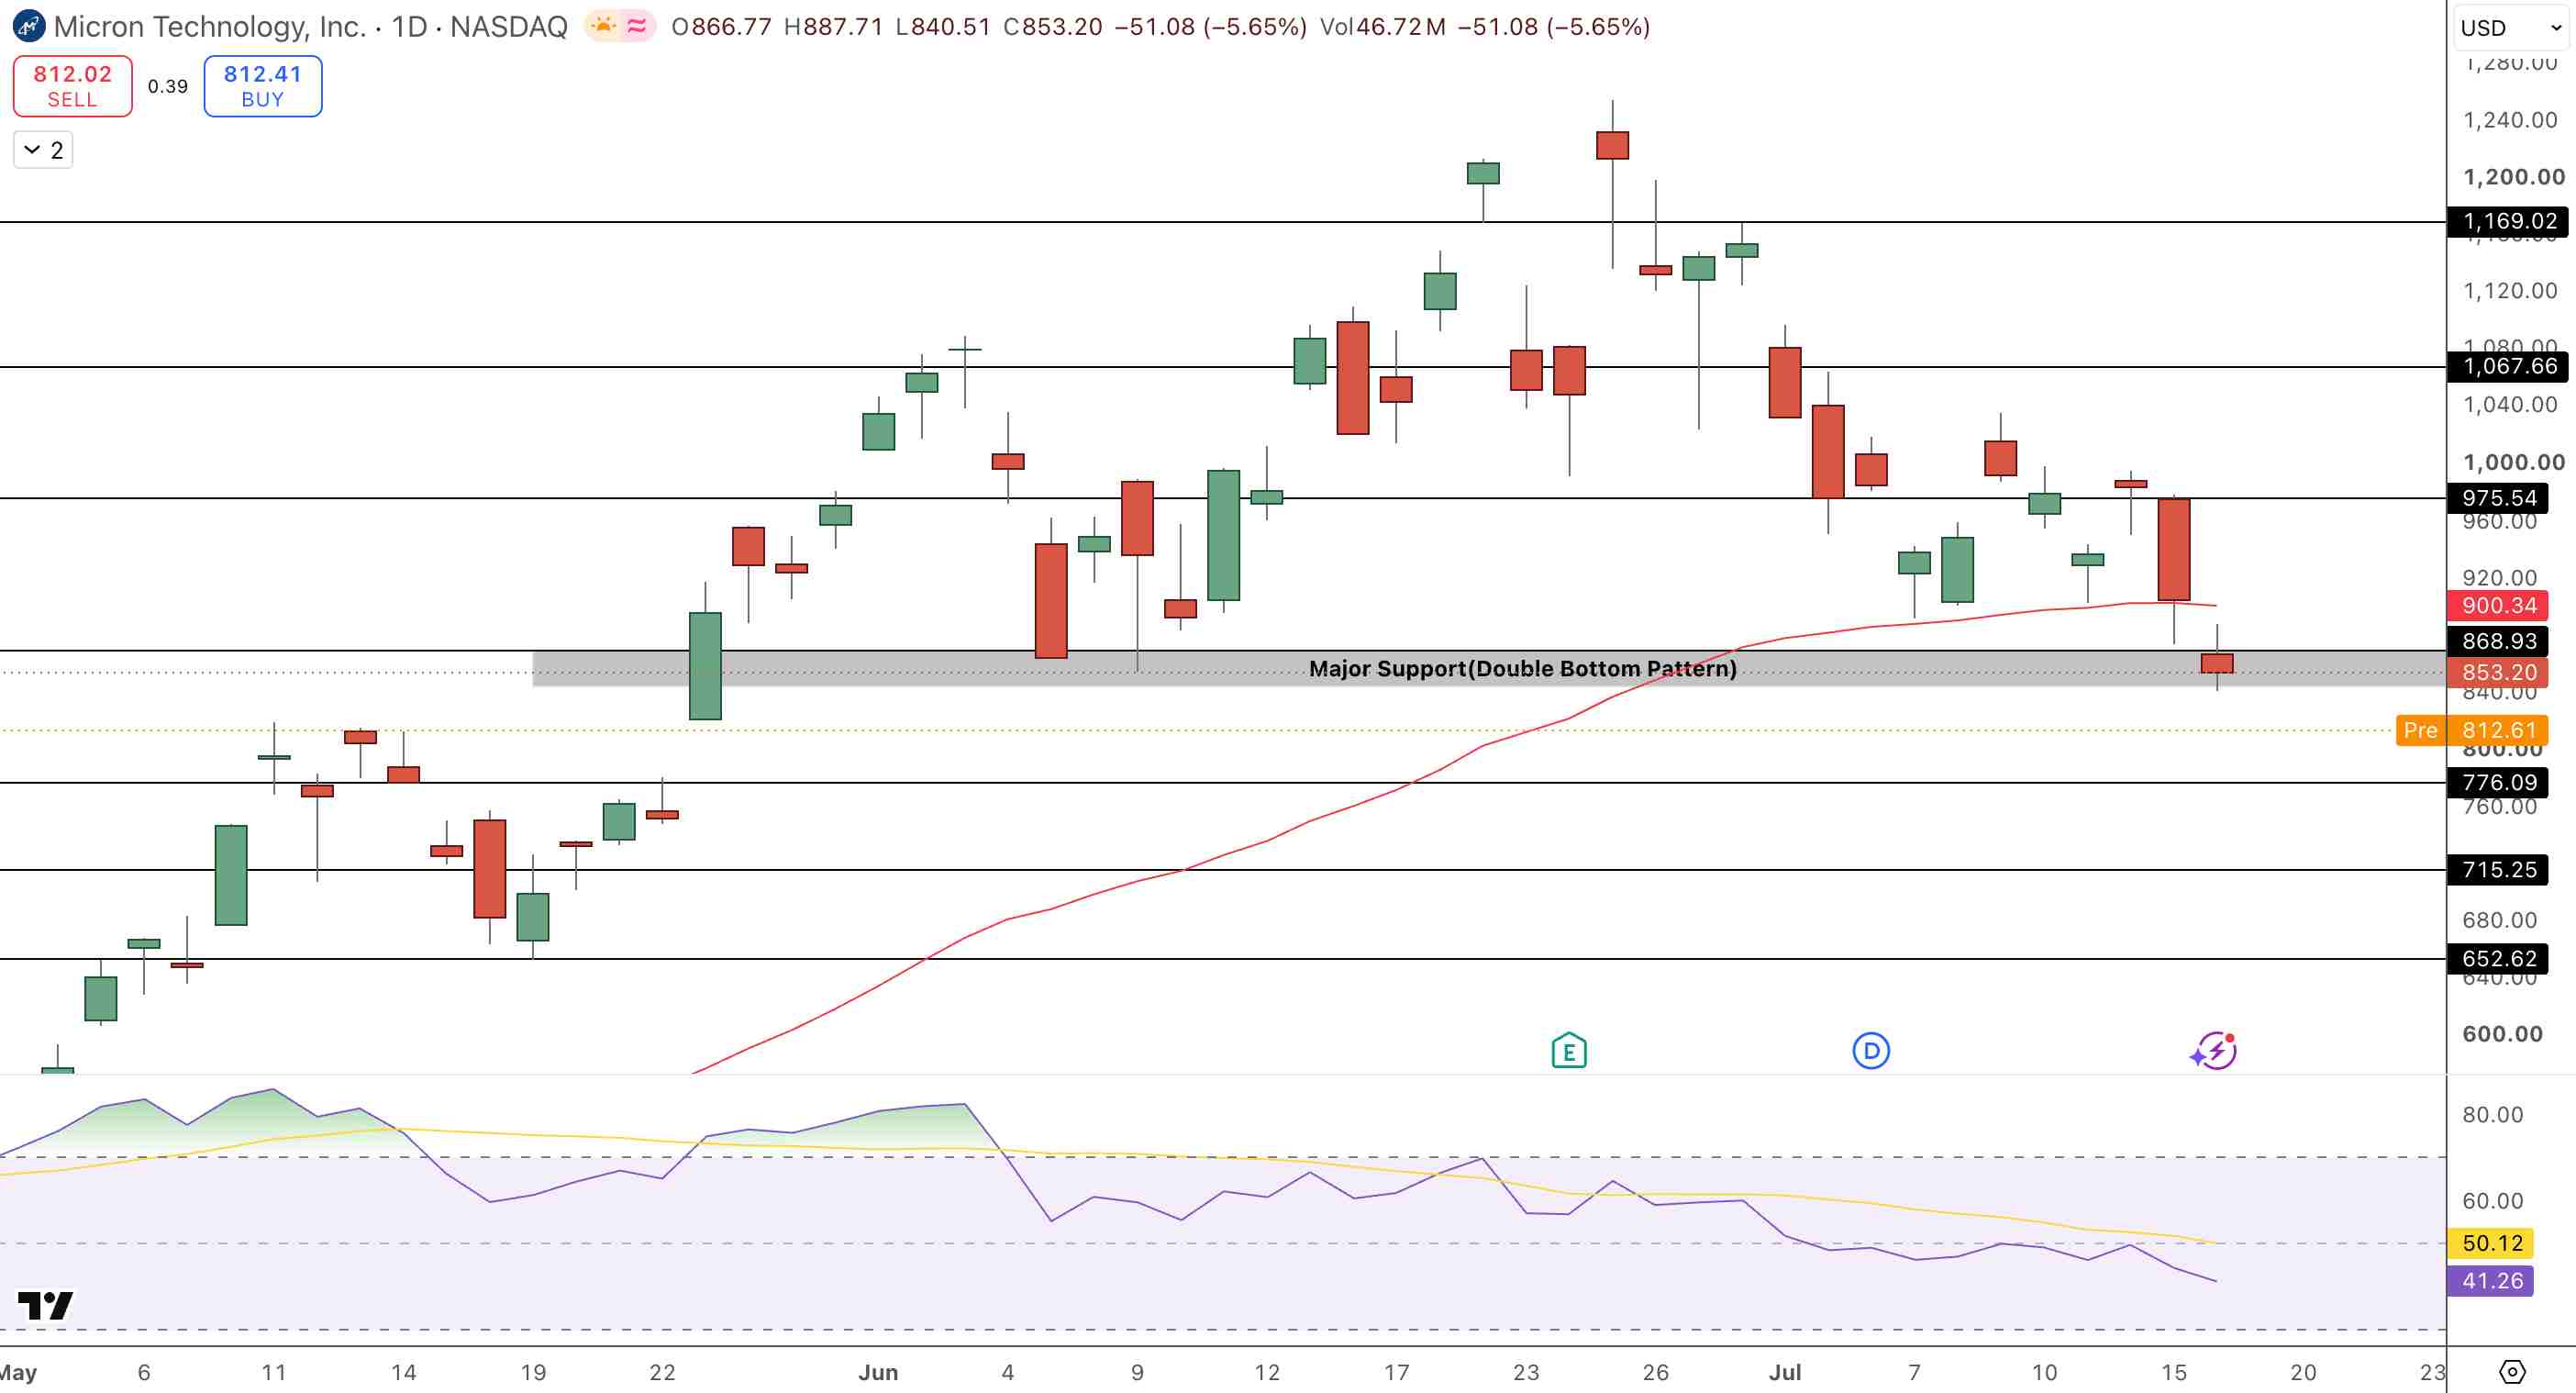This screenshot has height=1393, width=2576.
Task: Open the USD currency dropdown
Action: (x=2511, y=28)
